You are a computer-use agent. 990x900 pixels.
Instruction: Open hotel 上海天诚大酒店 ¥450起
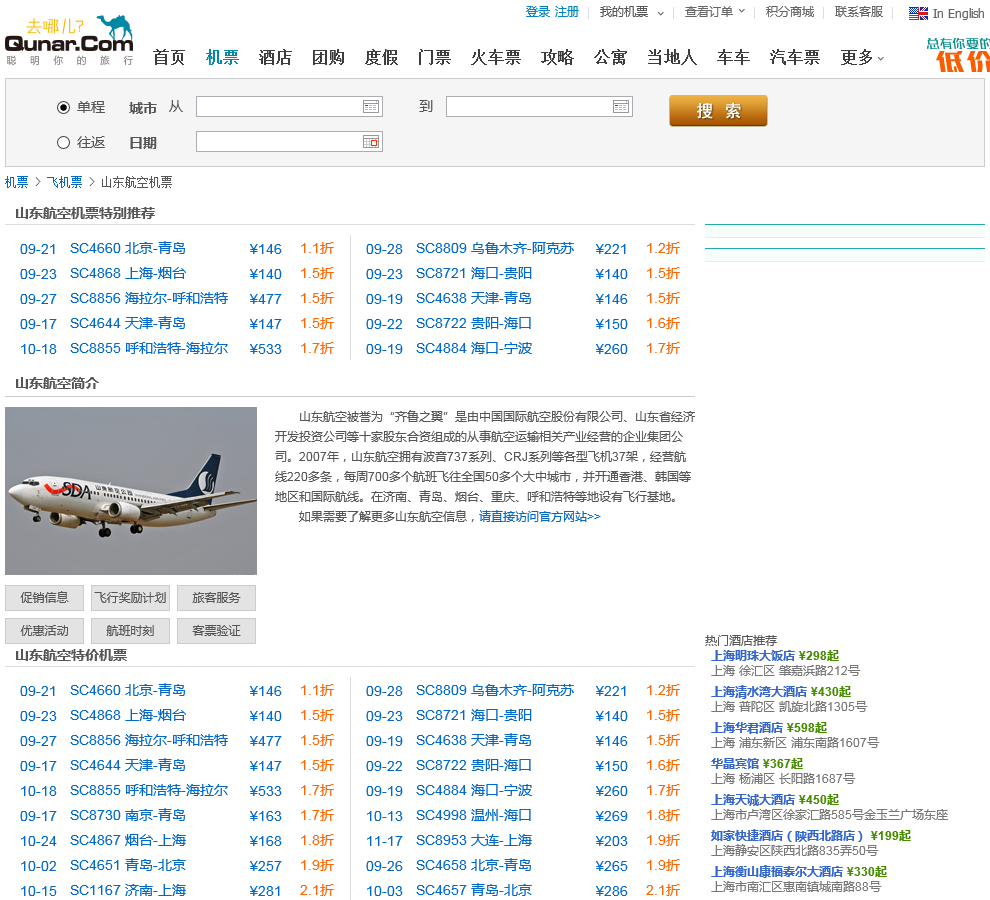pyautogui.click(x=775, y=800)
